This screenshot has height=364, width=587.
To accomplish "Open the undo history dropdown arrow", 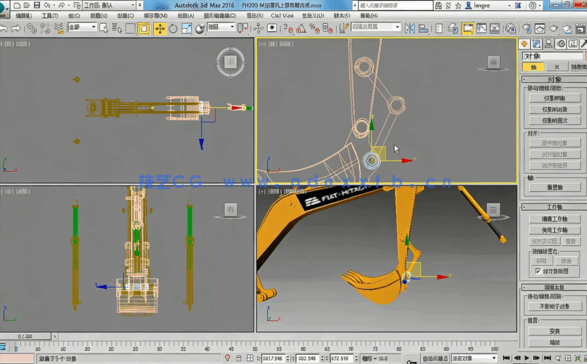I will point(54,5).
